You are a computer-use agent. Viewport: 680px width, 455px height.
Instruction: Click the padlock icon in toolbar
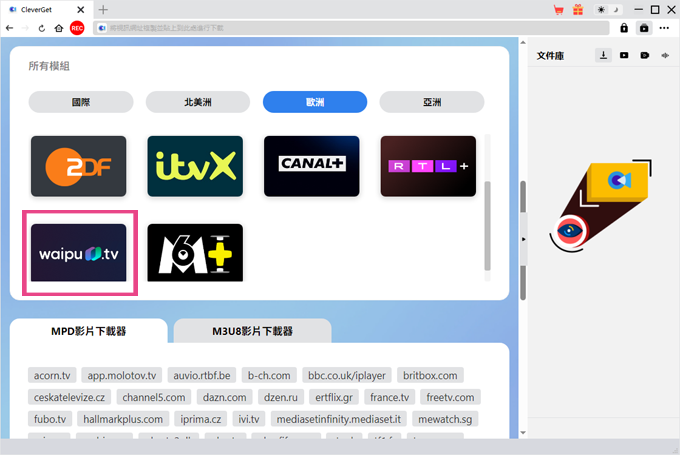pos(624,28)
